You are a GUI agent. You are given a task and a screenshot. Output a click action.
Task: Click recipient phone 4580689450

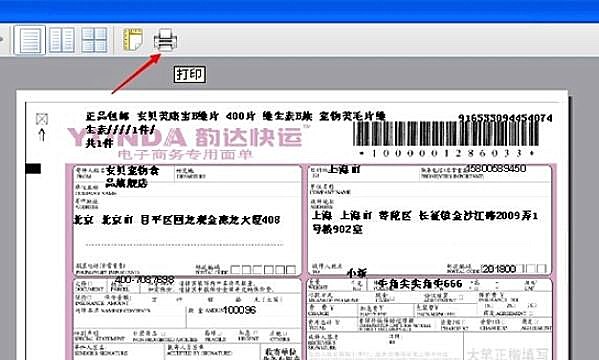pyautogui.click(x=496, y=169)
